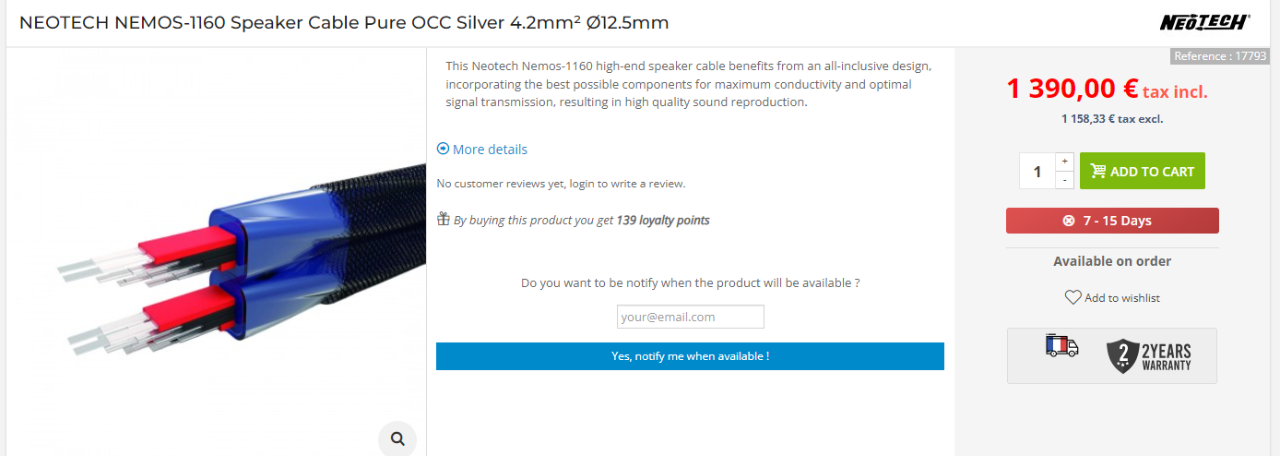Screen dimensions: 1280x456
Task: Decrease quantity with the minus stepper
Action: 1064,180
